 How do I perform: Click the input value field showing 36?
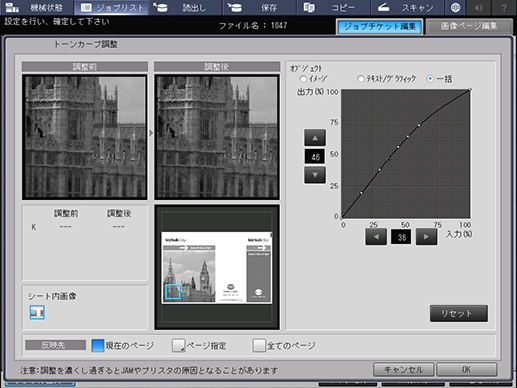click(401, 237)
